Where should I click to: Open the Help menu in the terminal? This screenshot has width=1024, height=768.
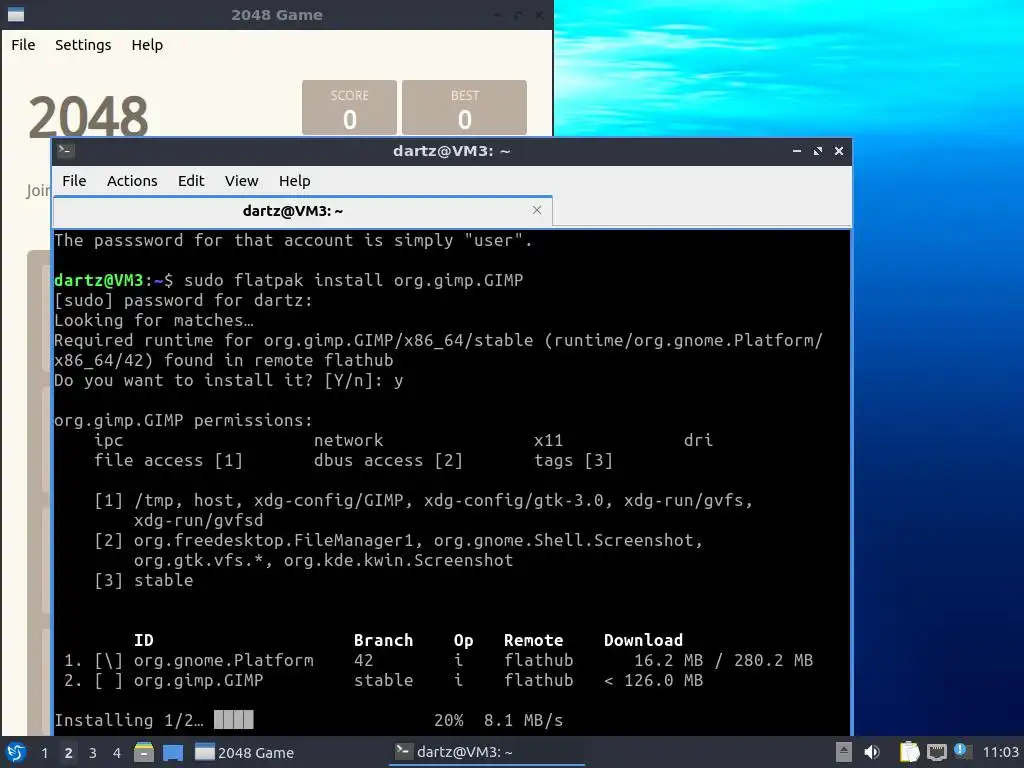295,181
